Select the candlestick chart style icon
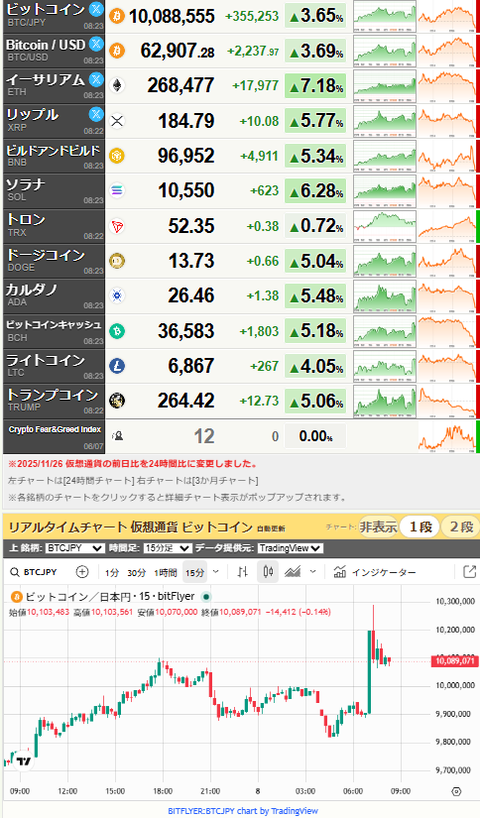This screenshot has height=818, width=480. (268, 572)
